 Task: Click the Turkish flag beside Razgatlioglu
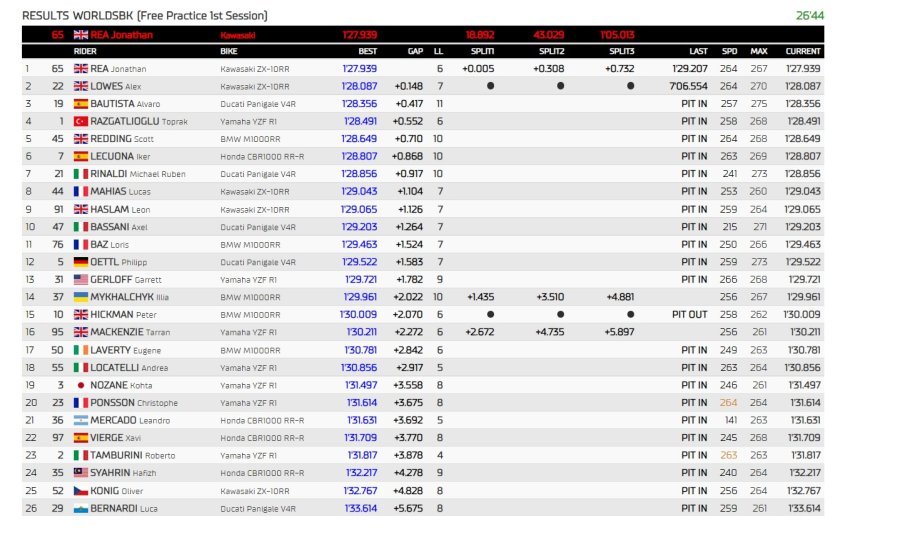pyautogui.click(x=81, y=121)
